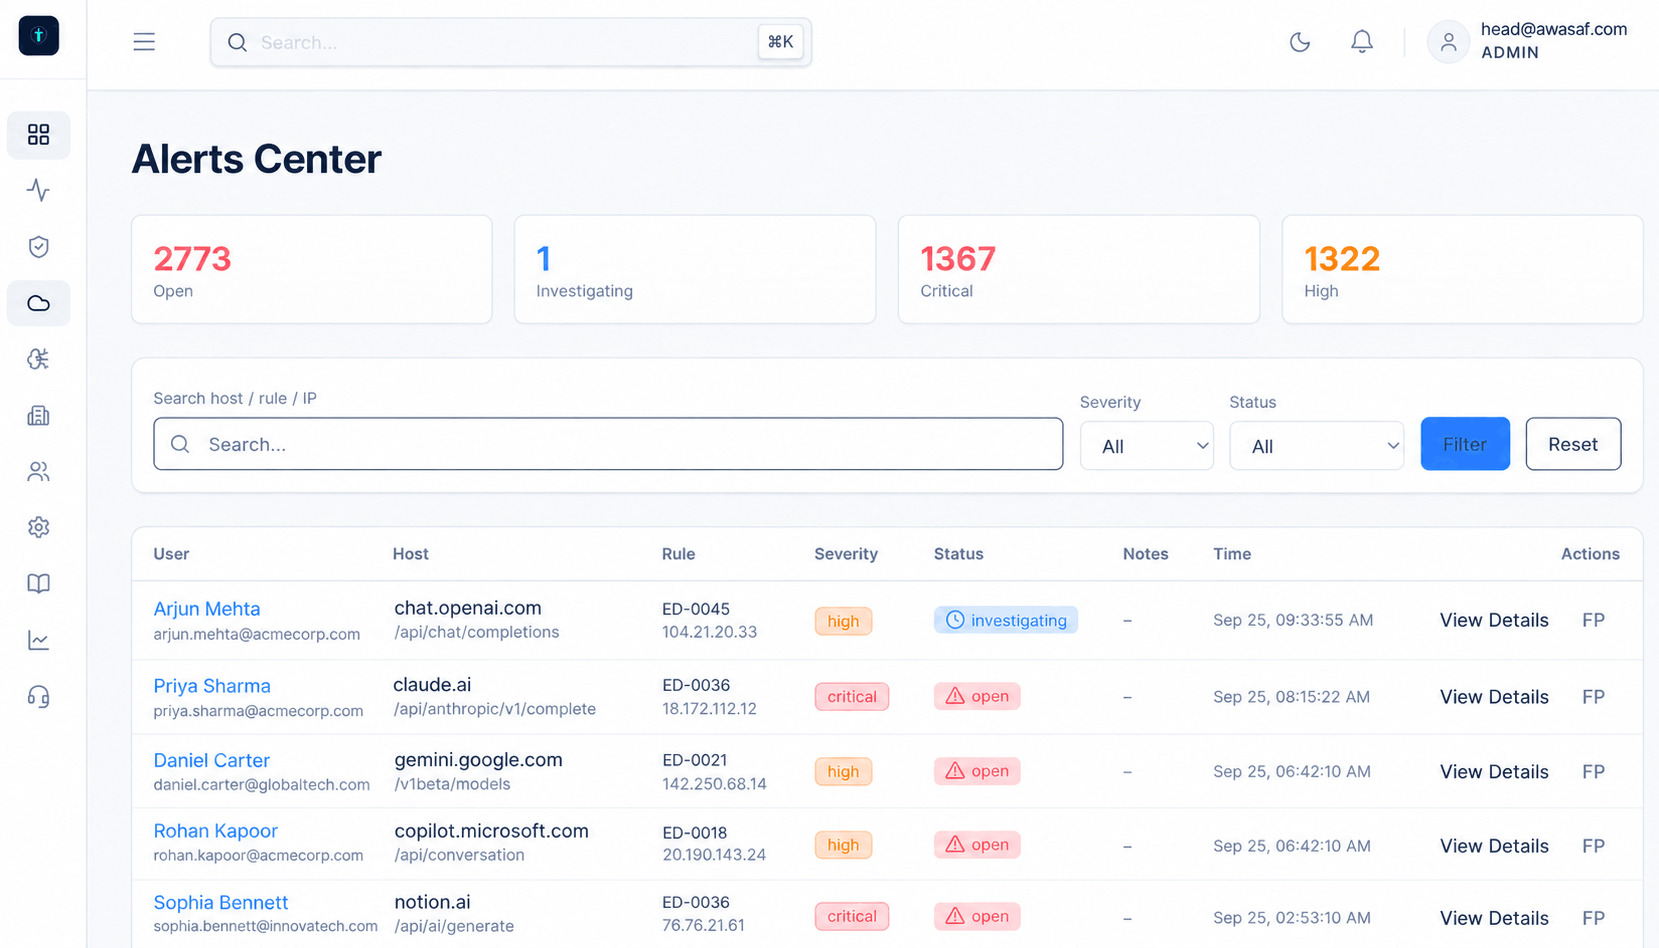Screen dimensions: 1659x948
Task: Open the shield check icon in sidebar
Action: [39, 247]
